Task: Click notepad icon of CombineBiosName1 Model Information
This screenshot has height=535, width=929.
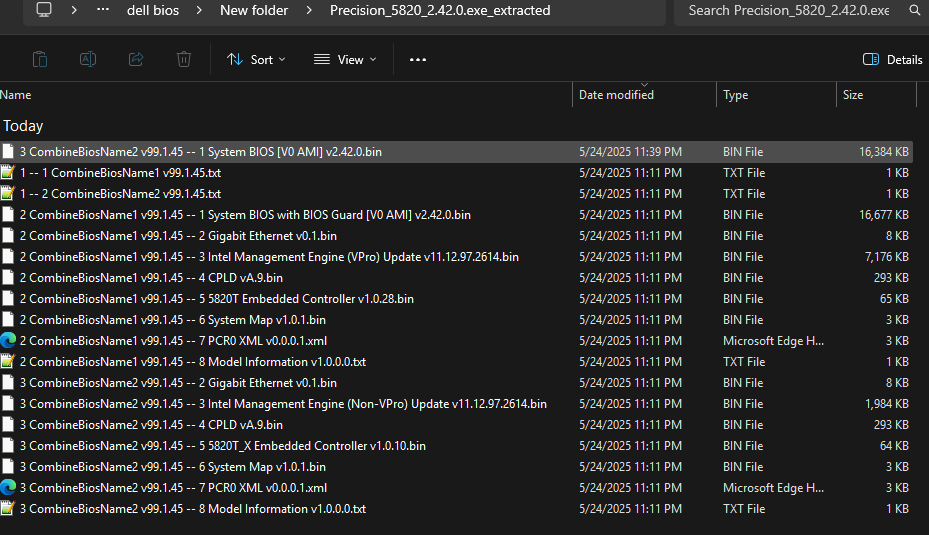Action: (8, 361)
